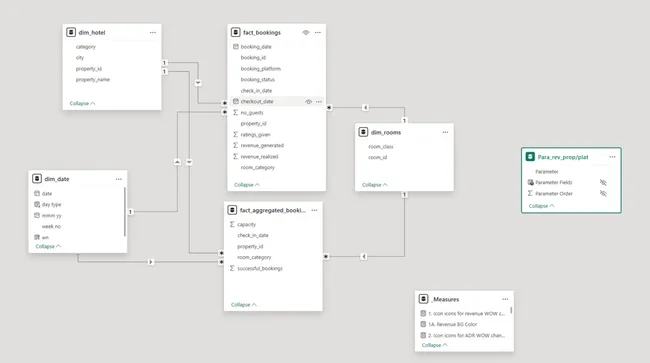The height and width of the screenshot is (363, 650).
Task: Select room_category in fact_aggregated_bookings
Action: (x=255, y=257)
